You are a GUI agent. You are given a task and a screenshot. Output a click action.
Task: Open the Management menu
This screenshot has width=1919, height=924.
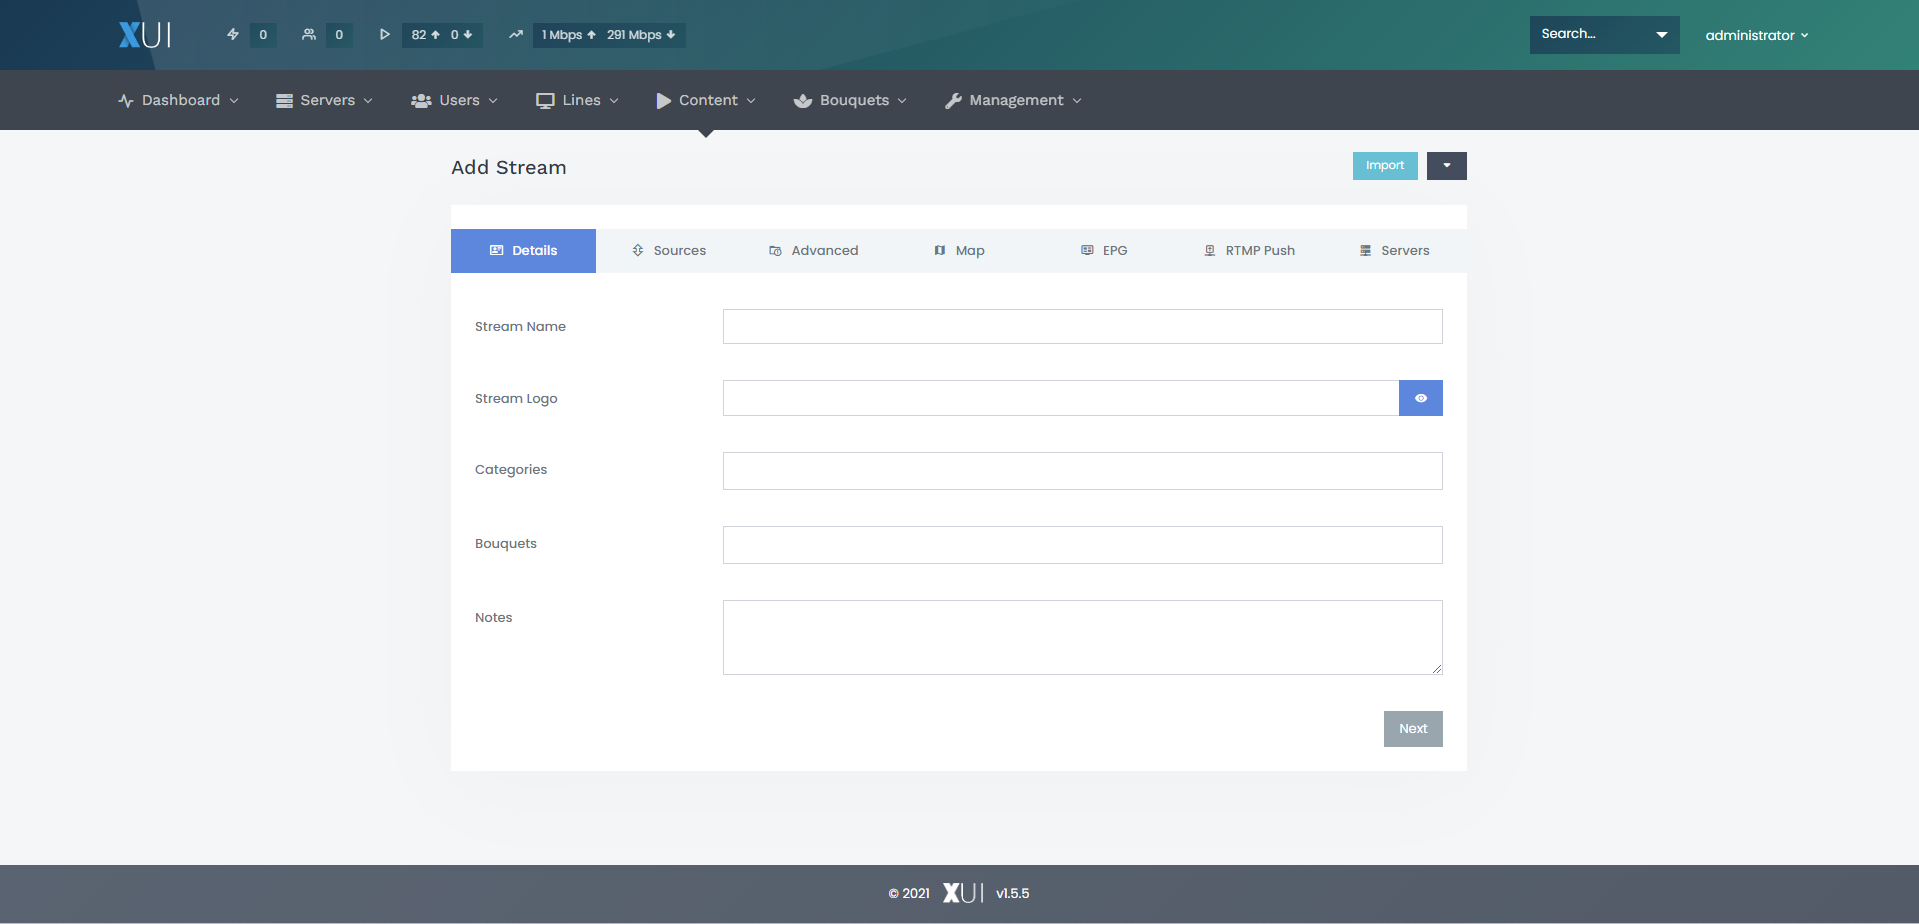click(x=1013, y=100)
